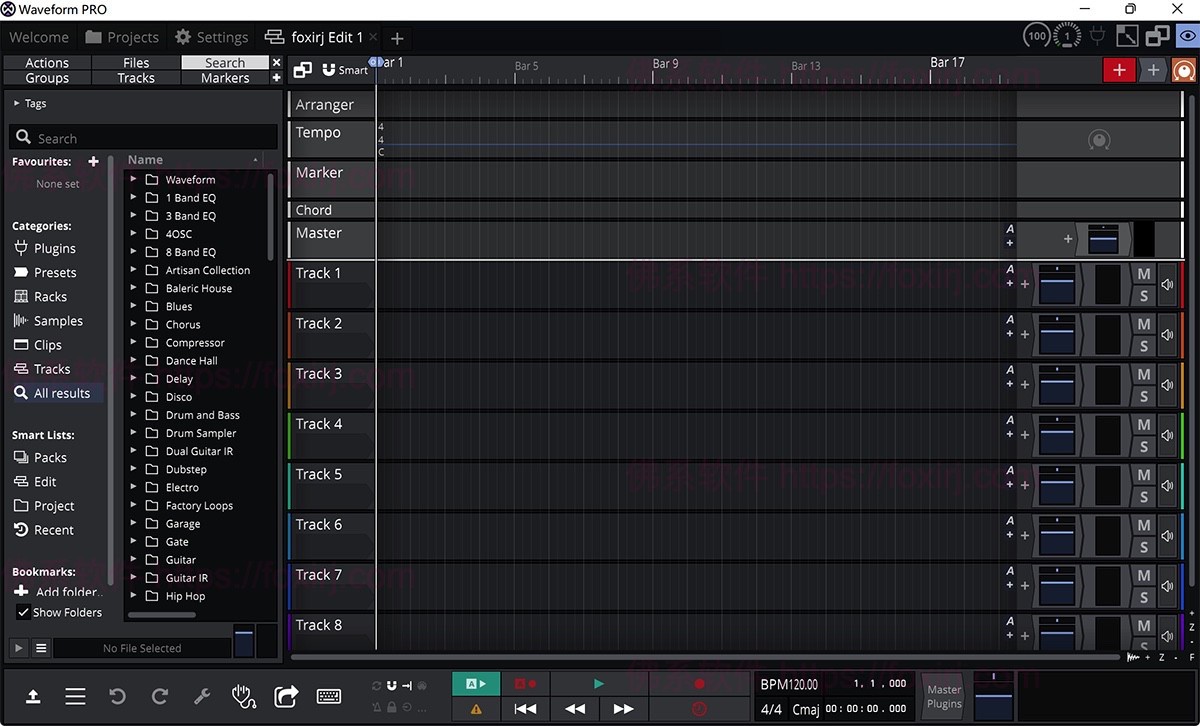
Task: Collapse the Tags section in sidebar
Action: (x=16, y=102)
